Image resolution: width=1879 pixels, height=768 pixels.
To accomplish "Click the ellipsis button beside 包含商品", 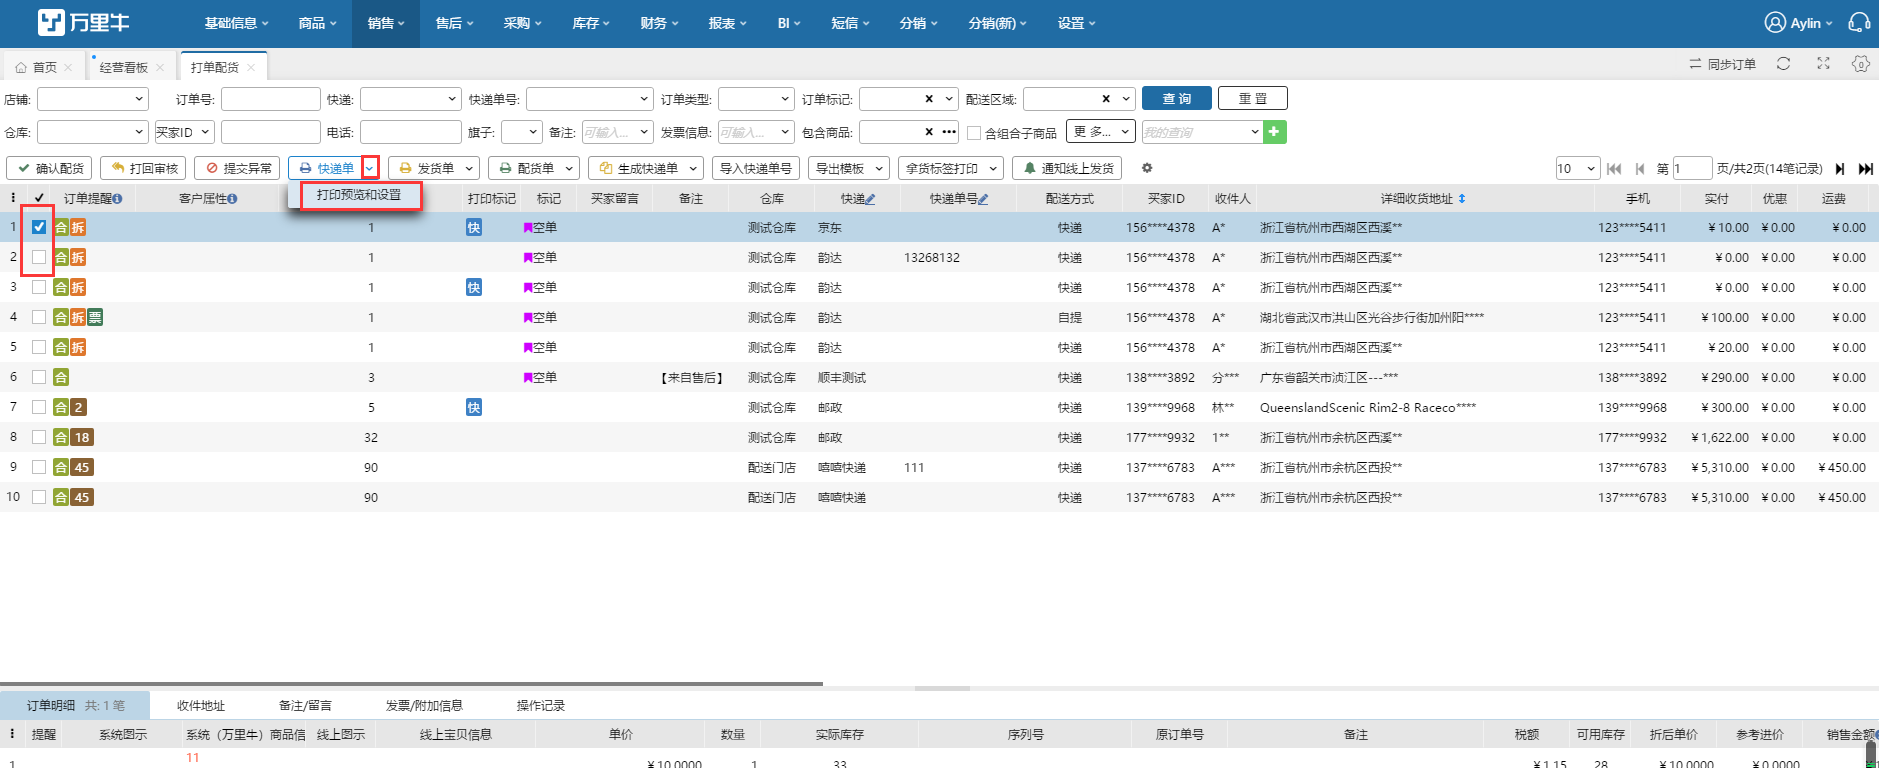I will pos(949,132).
